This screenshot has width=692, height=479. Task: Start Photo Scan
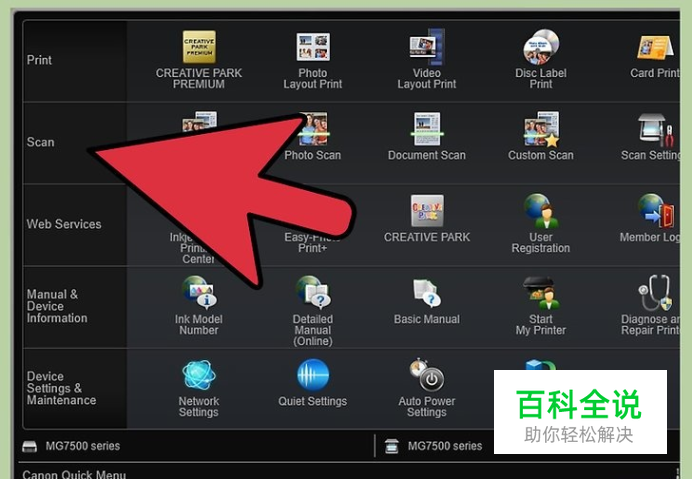coord(313,129)
